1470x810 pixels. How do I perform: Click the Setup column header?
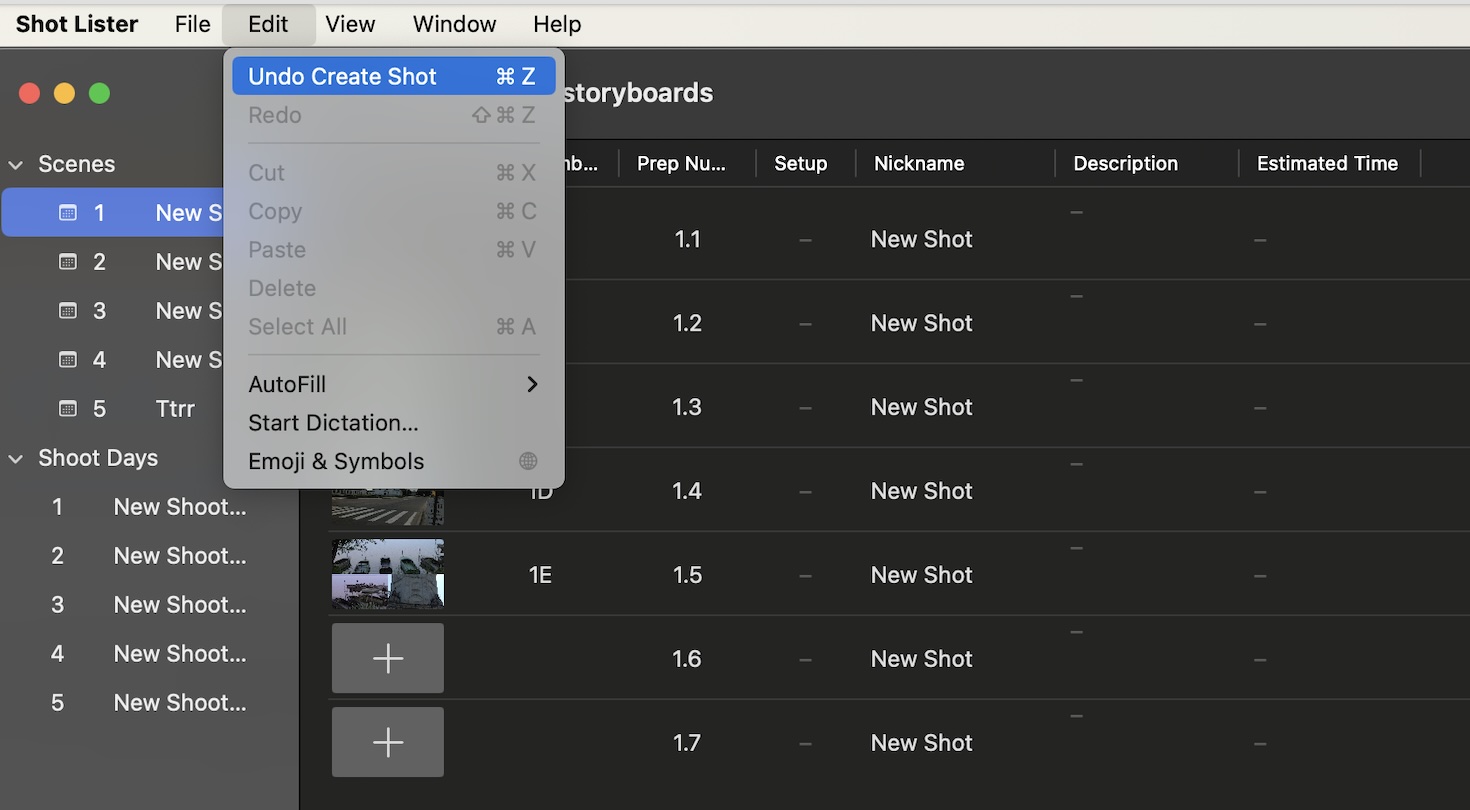pyautogui.click(x=801, y=163)
